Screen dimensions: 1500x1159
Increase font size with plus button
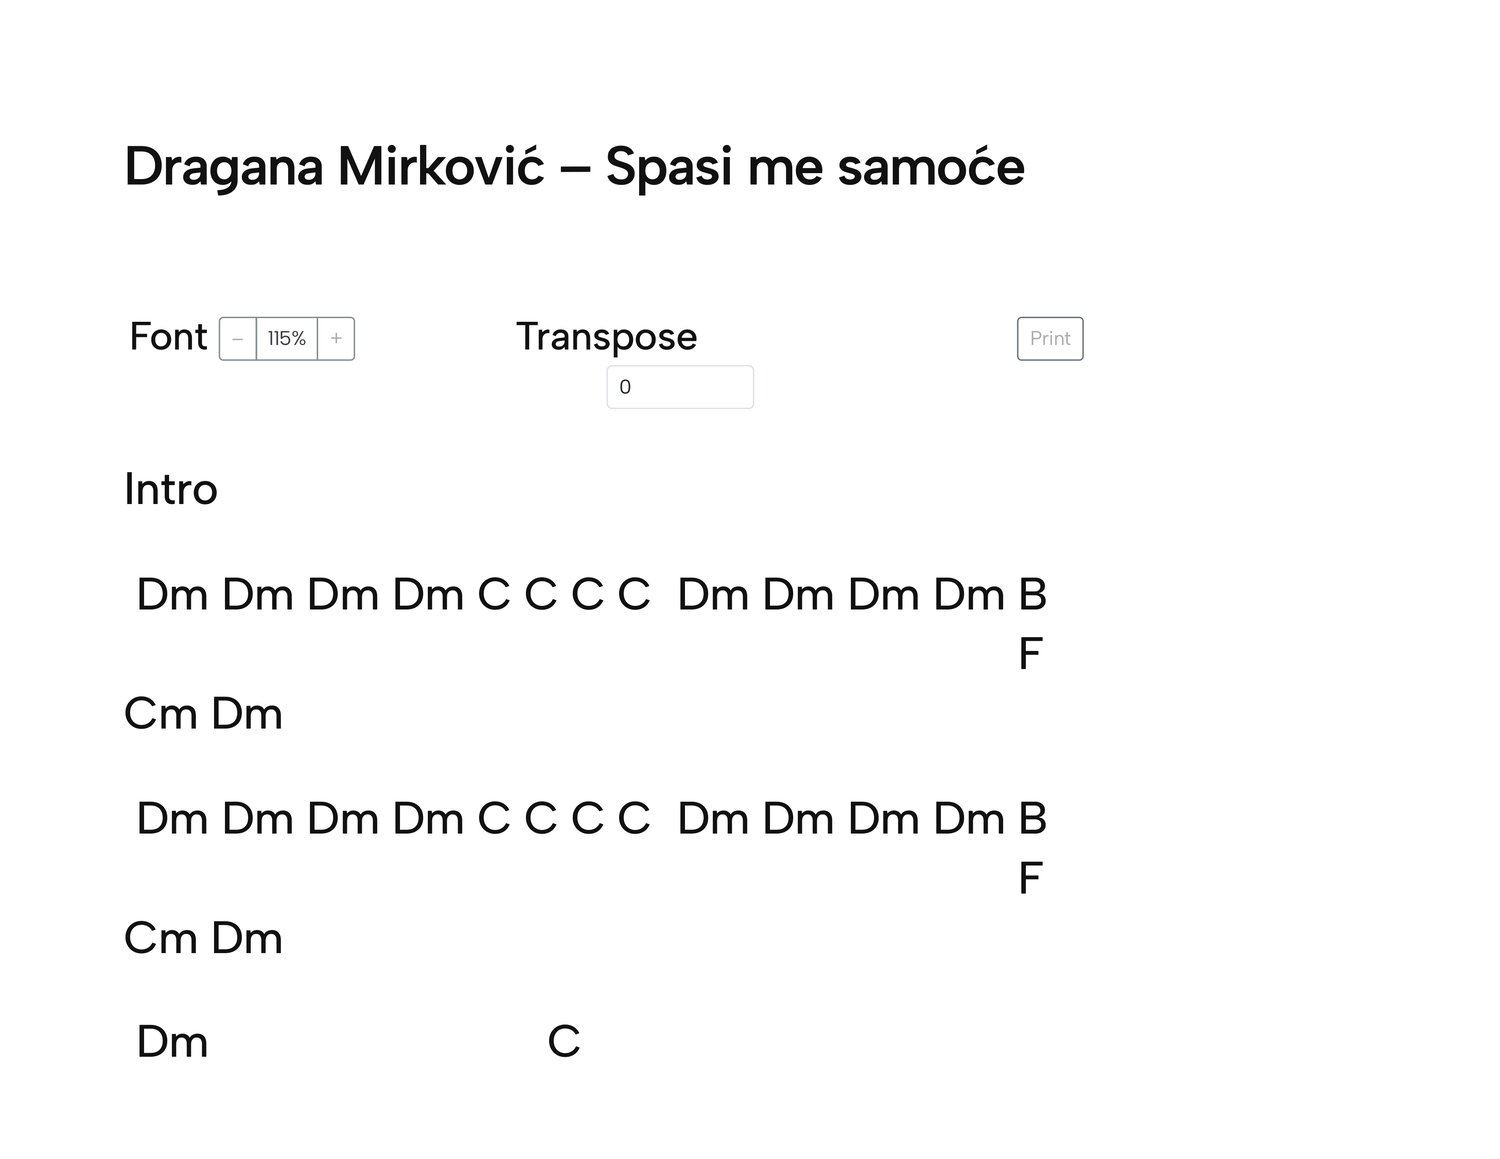336,339
